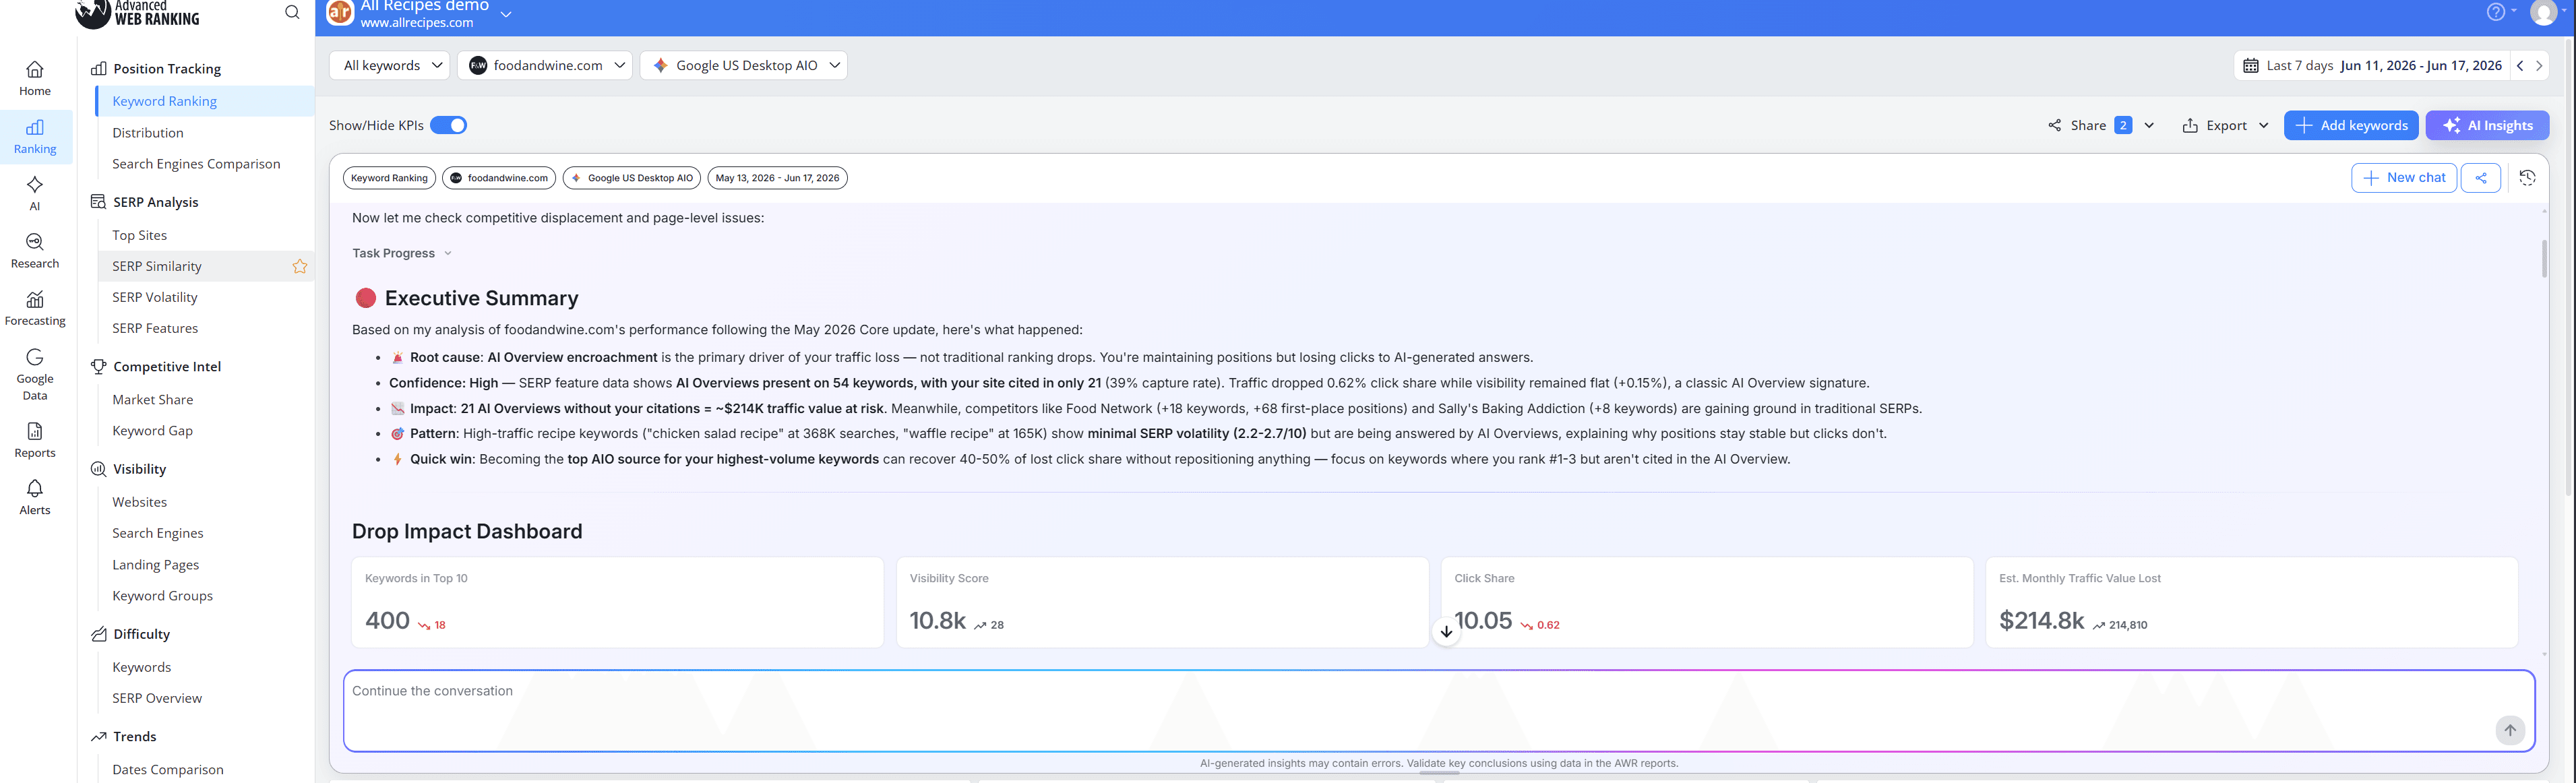Open the Export dropdown
This screenshot has height=783, width=2576.
pyautogui.click(x=2224, y=125)
